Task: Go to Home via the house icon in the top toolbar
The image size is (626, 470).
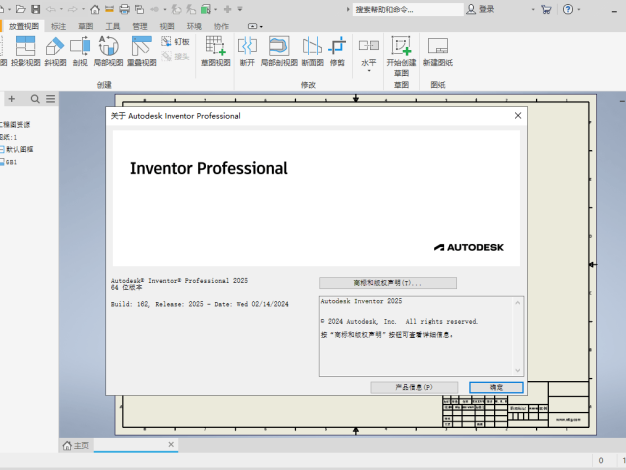Action: pyautogui.click(x=95, y=9)
